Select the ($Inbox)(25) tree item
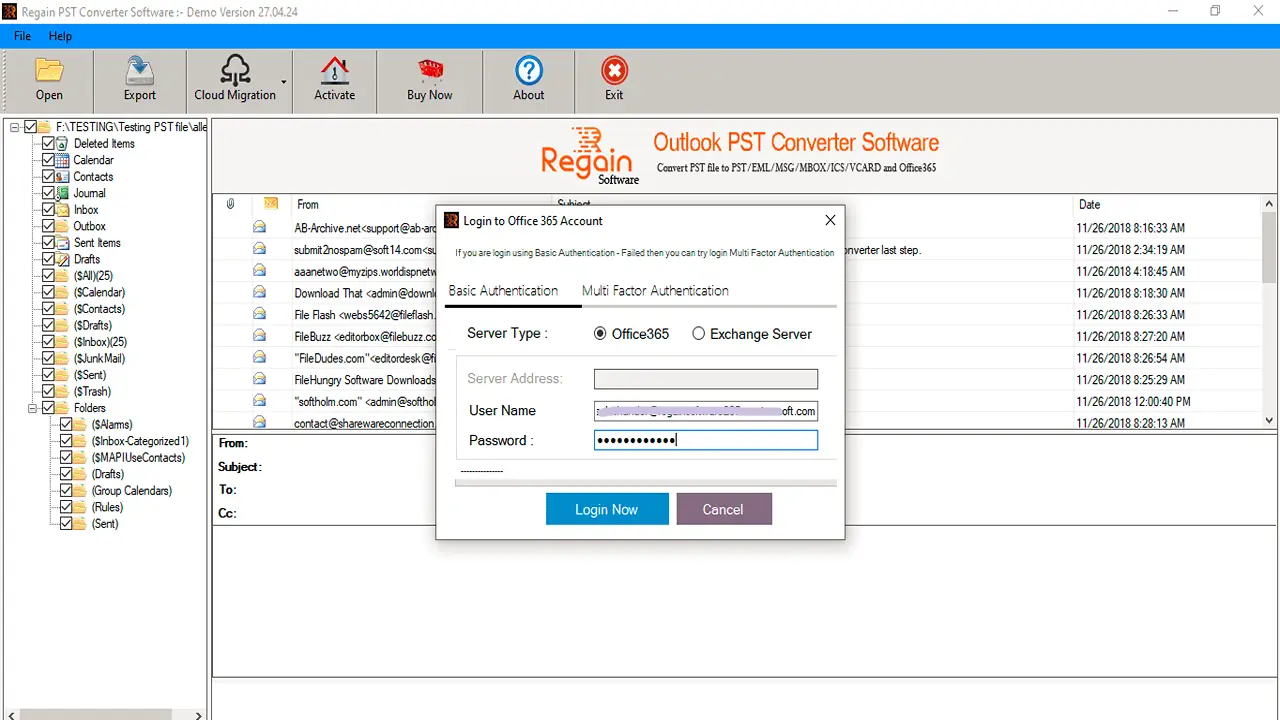 tap(99, 342)
